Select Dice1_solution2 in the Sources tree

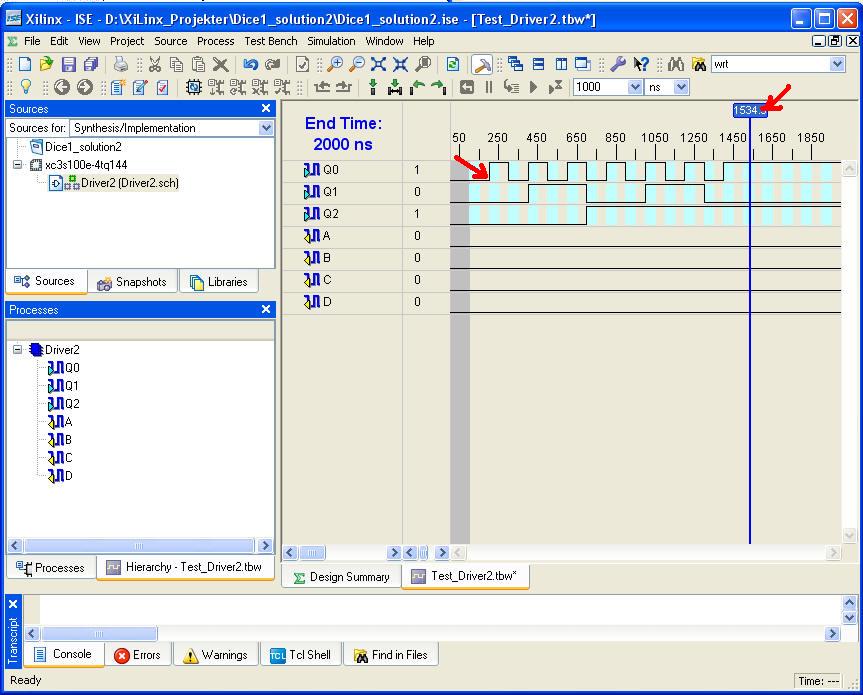(83, 147)
